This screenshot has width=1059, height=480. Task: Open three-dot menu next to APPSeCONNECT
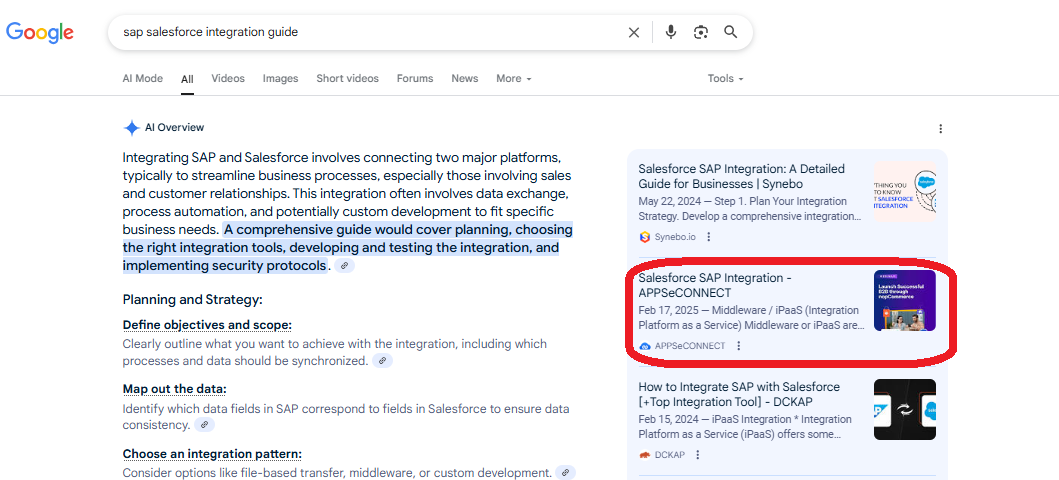738,346
